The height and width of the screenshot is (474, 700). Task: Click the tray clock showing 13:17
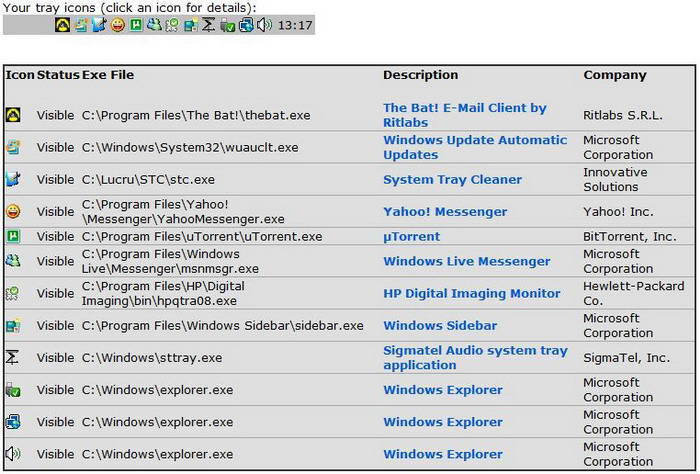tap(295, 25)
